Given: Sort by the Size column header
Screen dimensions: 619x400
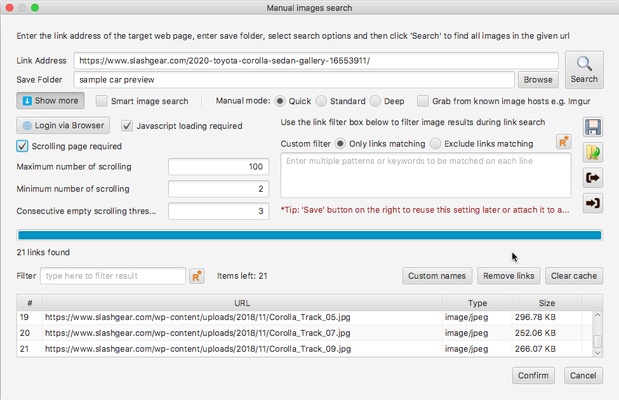Looking at the screenshot, I should coord(547,303).
